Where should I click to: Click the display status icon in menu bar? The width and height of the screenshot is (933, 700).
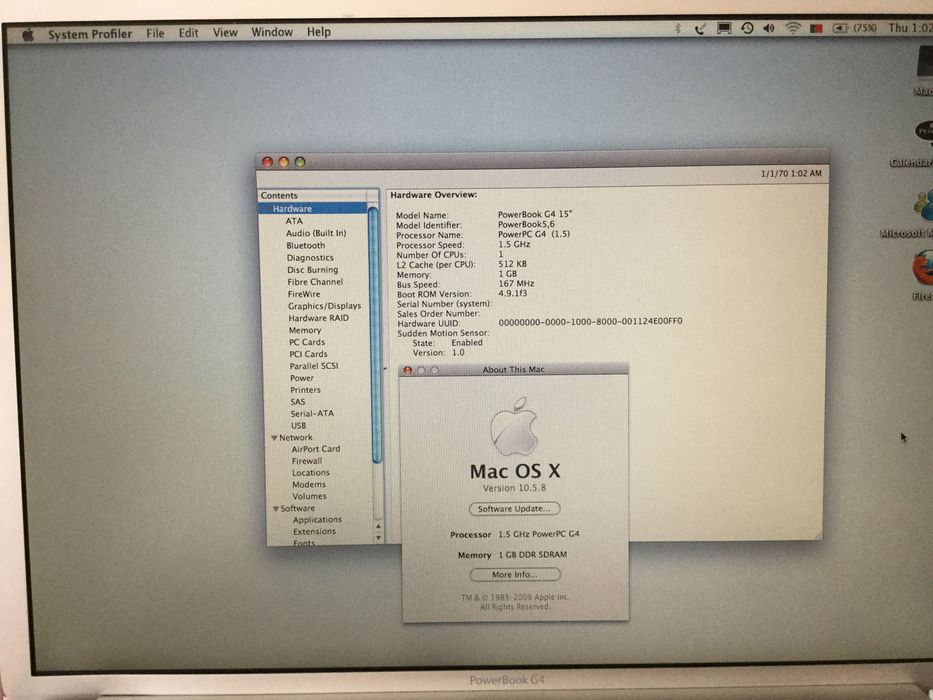pos(724,28)
